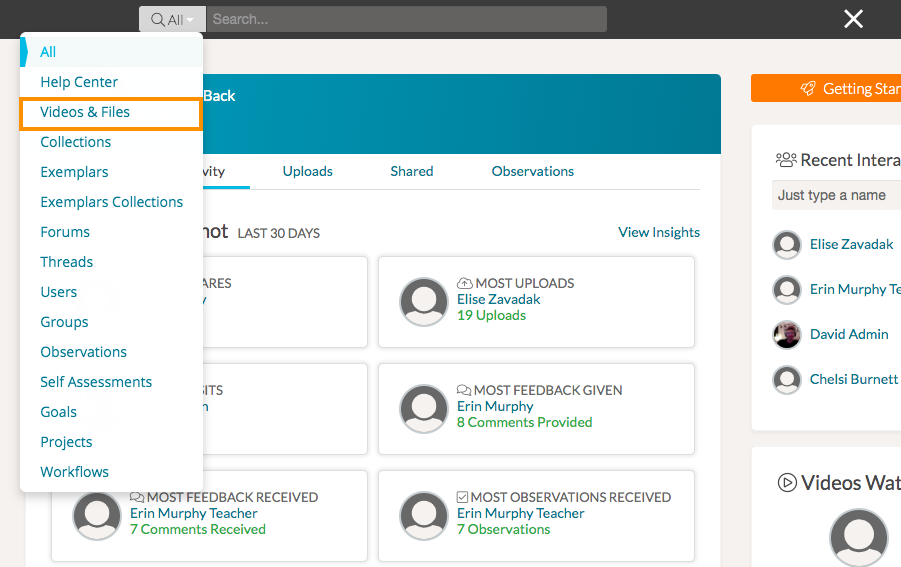Select Self Assessments filter option
Viewport: 901px width, 567px height.
[96, 382]
